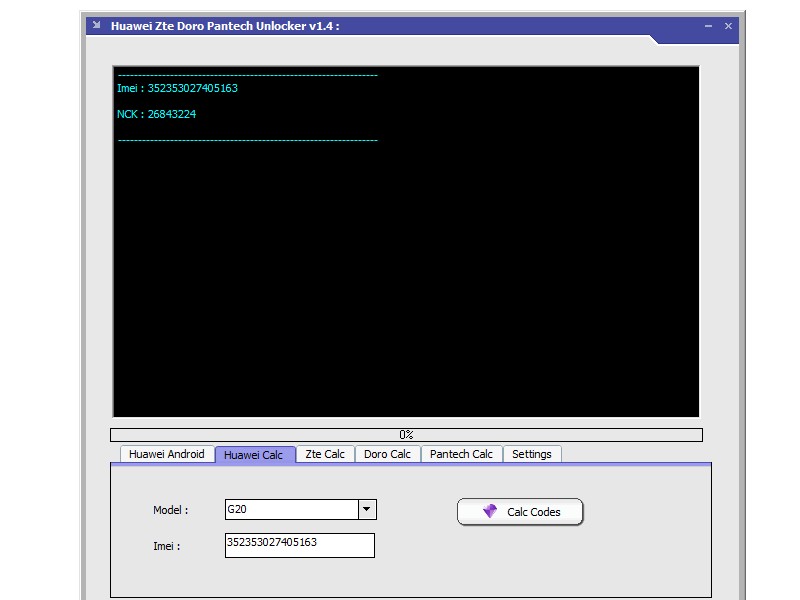This screenshot has height=600, width=800.
Task: Click the NCK : 26843224 output line
Action: point(157,114)
